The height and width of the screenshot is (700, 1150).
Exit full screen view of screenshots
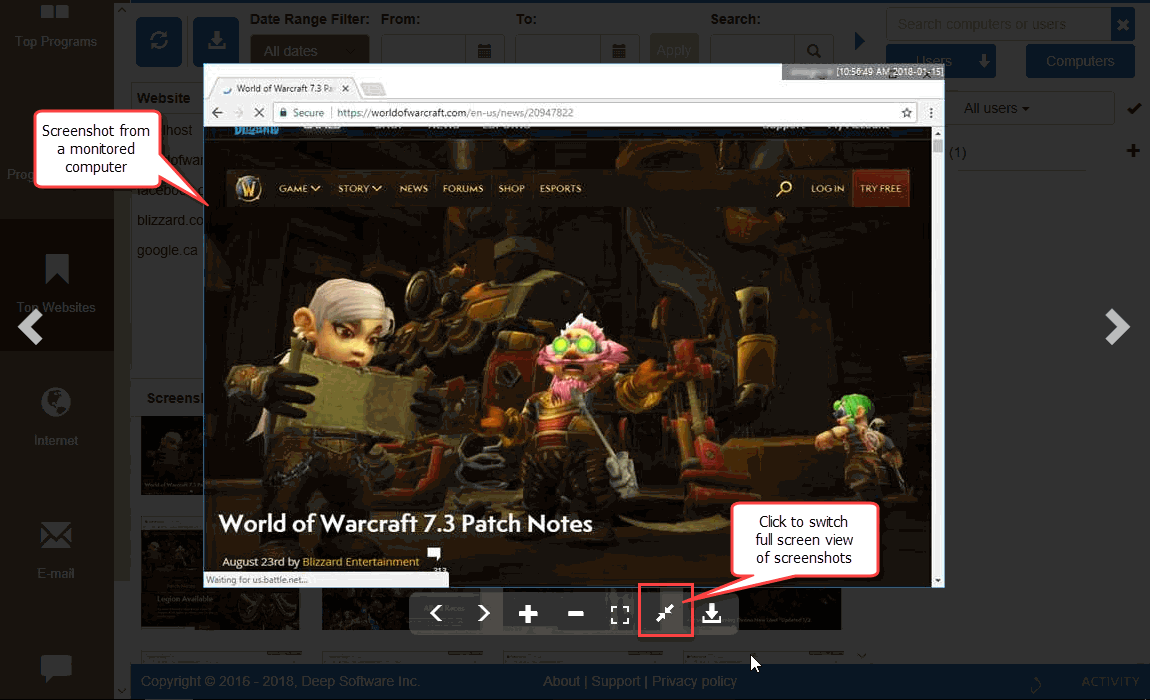tap(665, 612)
